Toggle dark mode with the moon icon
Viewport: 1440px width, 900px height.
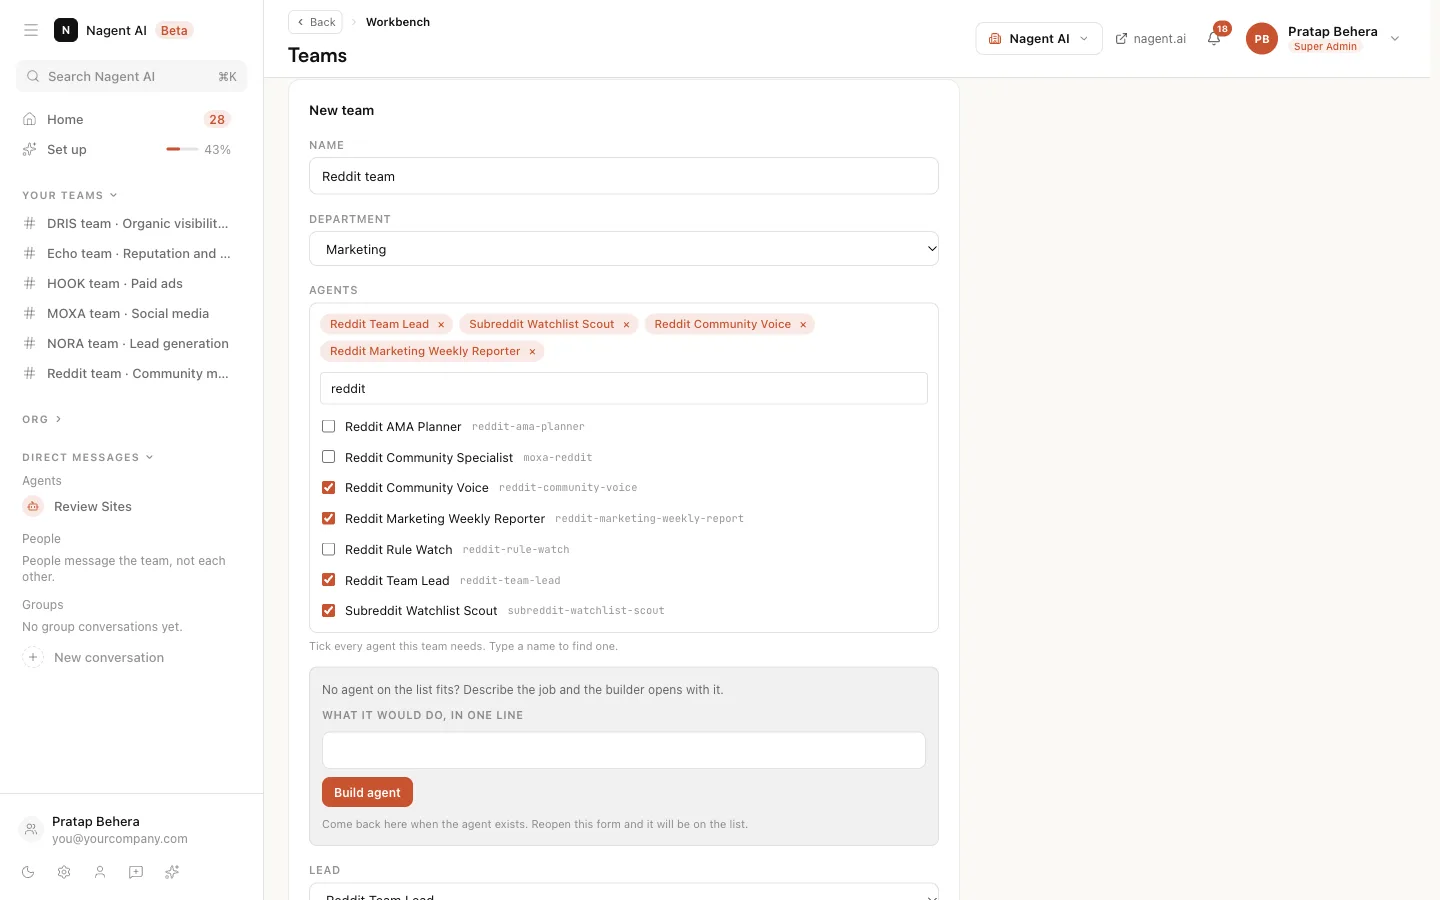coord(28,872)
